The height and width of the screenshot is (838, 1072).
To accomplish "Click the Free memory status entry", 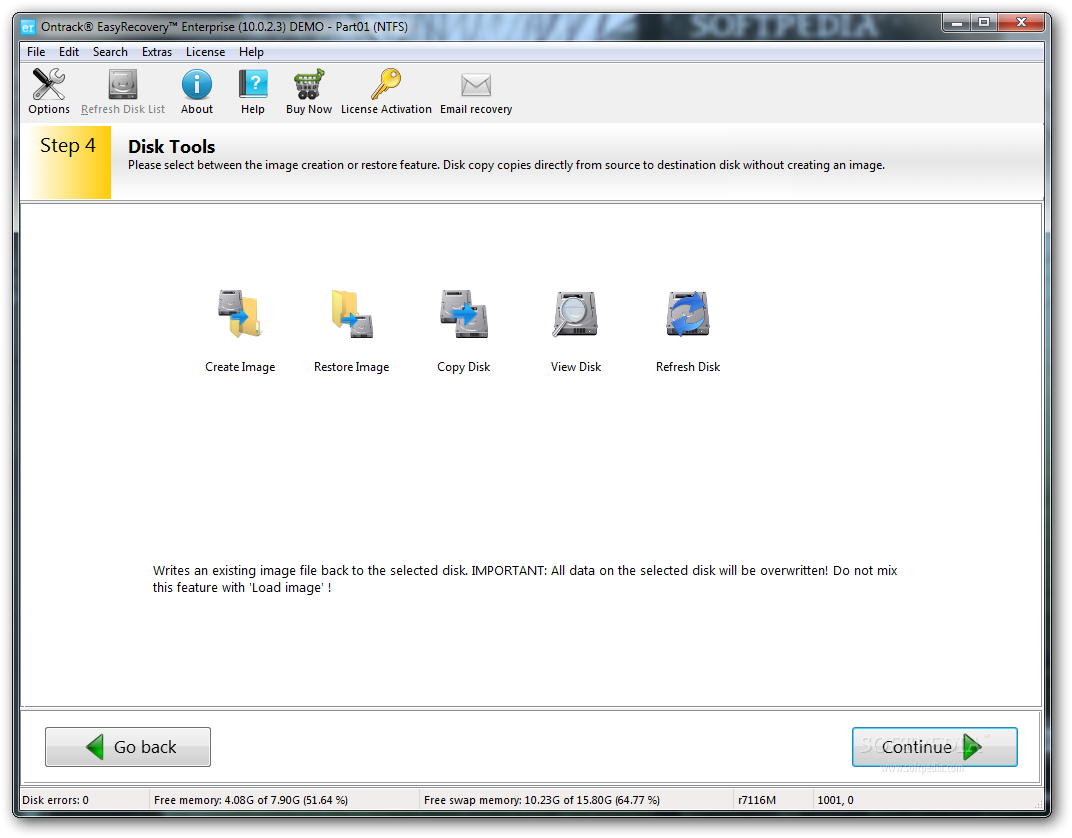I will pos(251,800).
